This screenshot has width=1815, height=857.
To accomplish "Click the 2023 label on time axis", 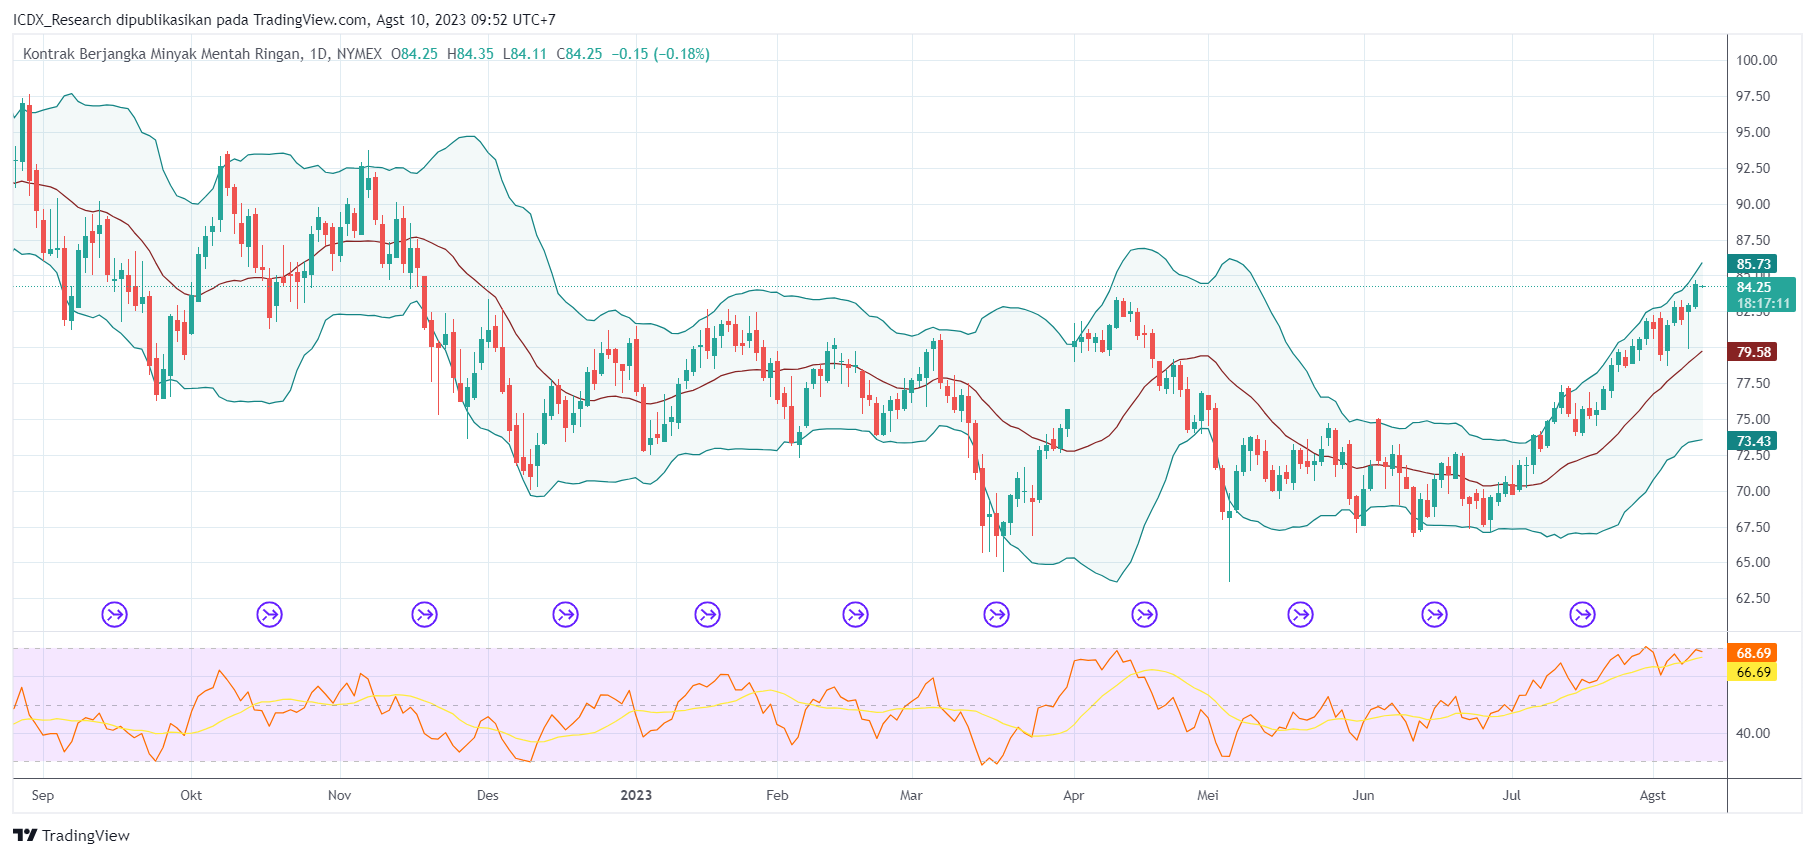I will coord(636,796).
